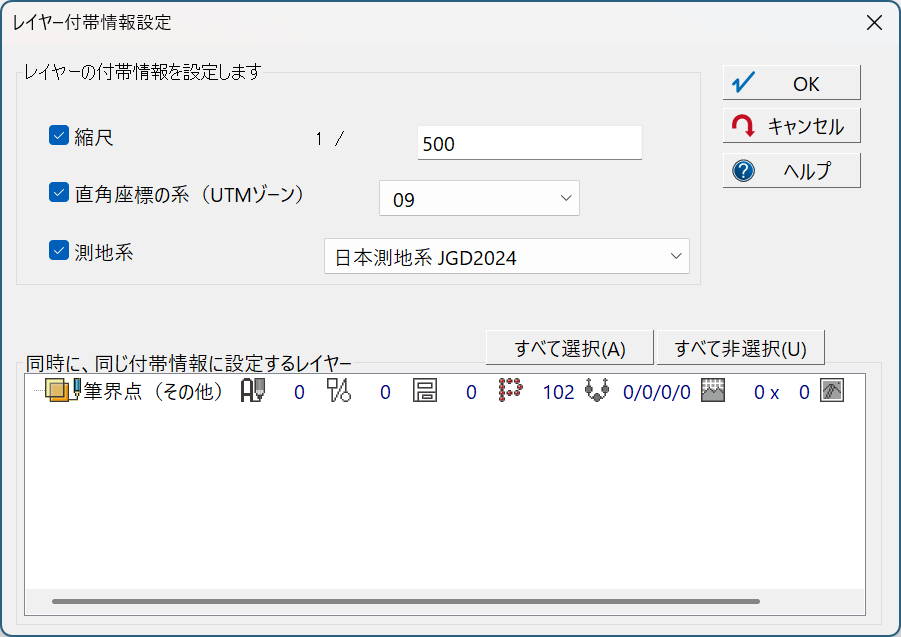
Task: Click すべて選択(A) to select all layers
Action: pyautogui.click(x=569, y=348)
